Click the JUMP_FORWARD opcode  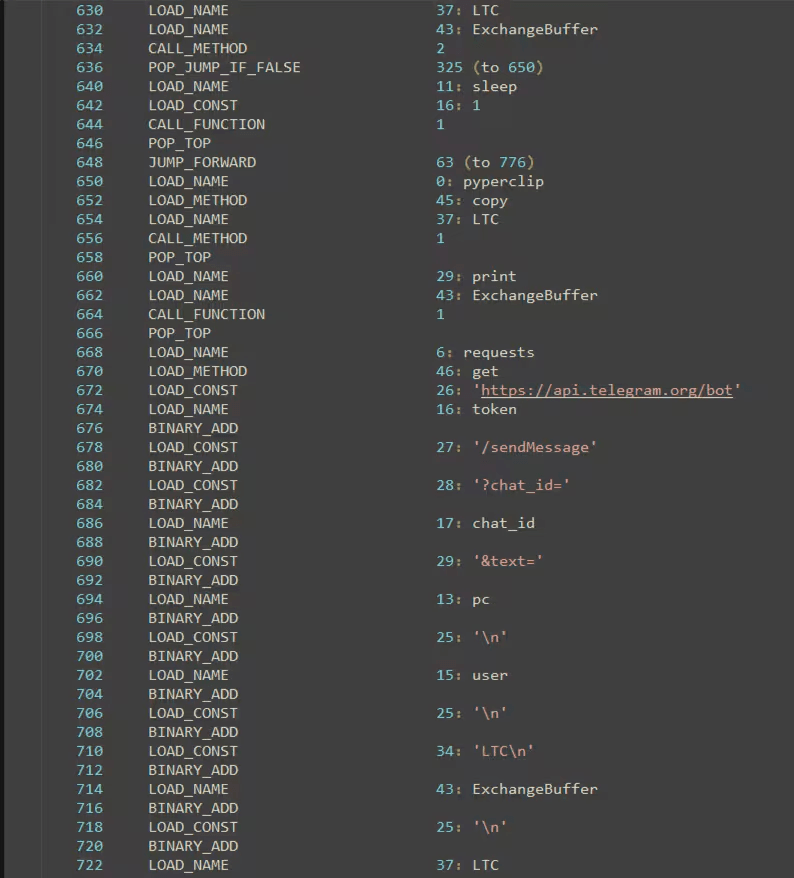pyautogui.click(x=202, y=162)
